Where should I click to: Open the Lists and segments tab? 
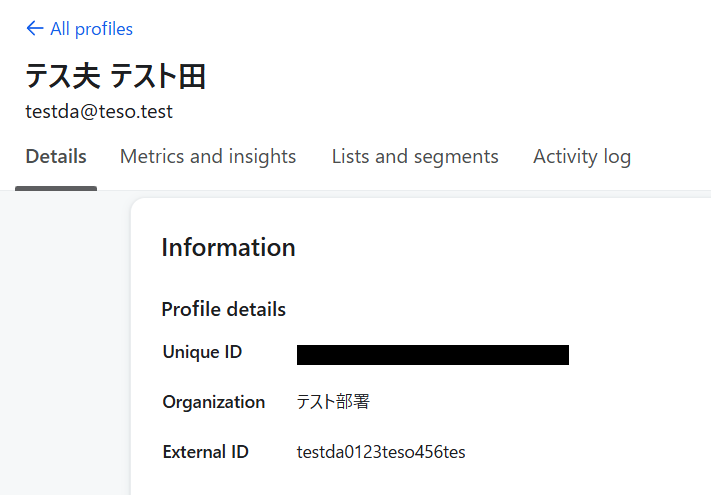(x=415, y=157)
